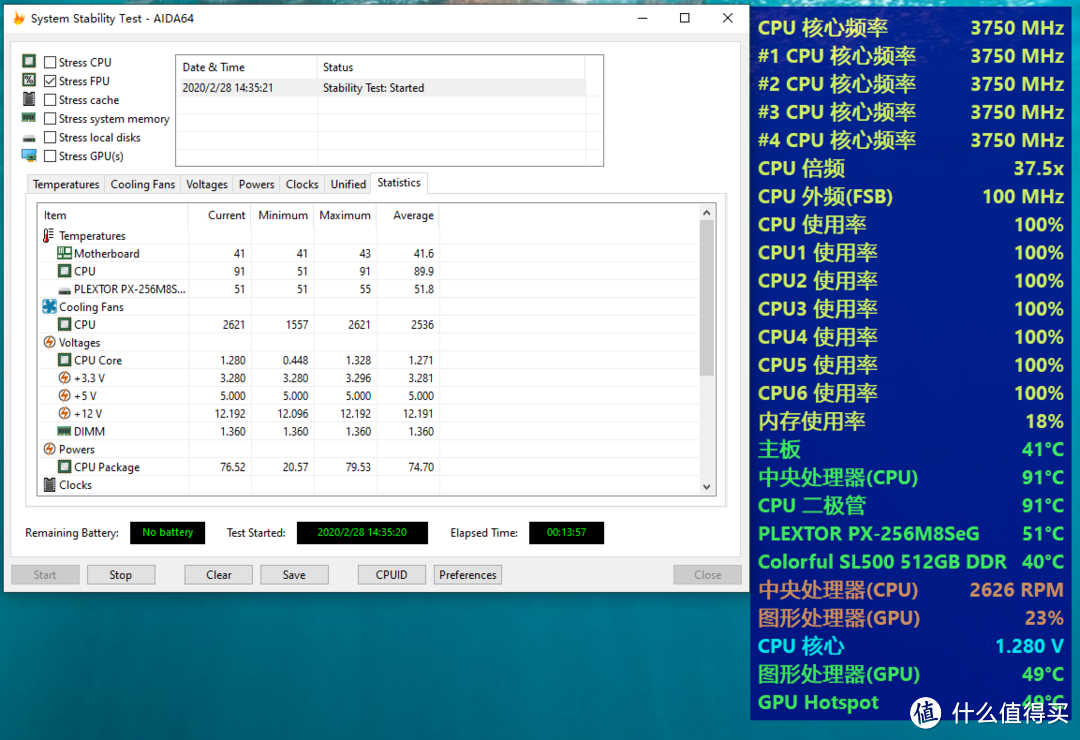The image size is (1080, 740).
Task: Click the Cooling Fans fan icon
Action: [49, 307]
